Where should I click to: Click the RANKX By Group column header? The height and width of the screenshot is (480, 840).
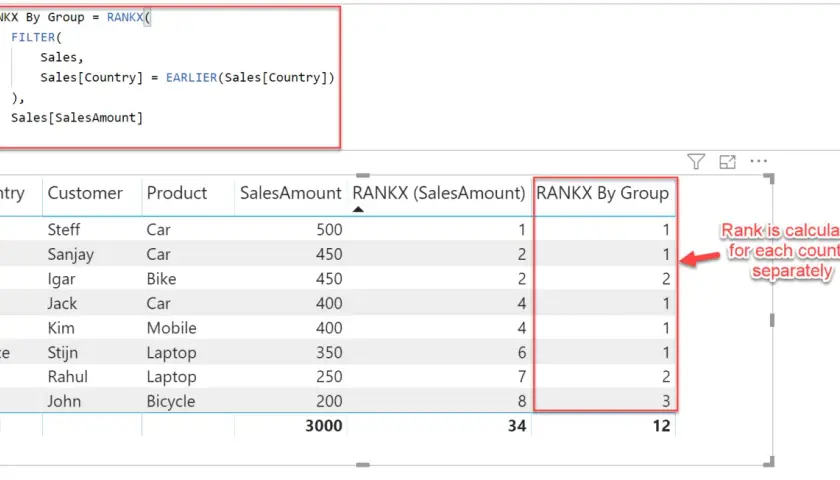pyautogui.click(x=603, y=193)
